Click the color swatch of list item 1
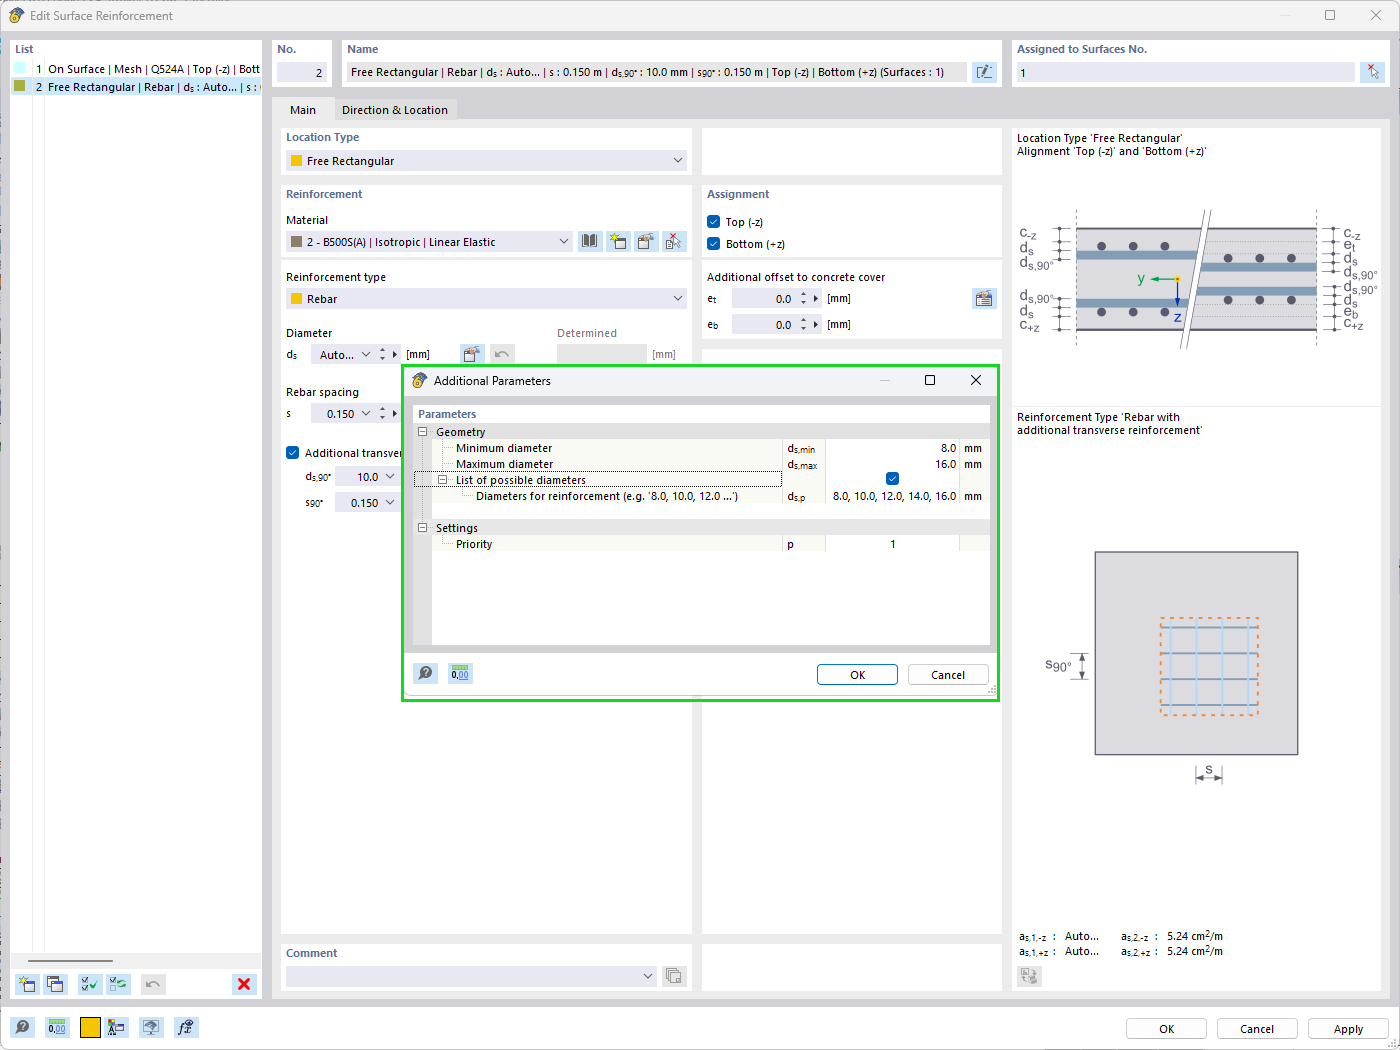The width and height of the screenshot is (1400, 1050). coord(20,69)
